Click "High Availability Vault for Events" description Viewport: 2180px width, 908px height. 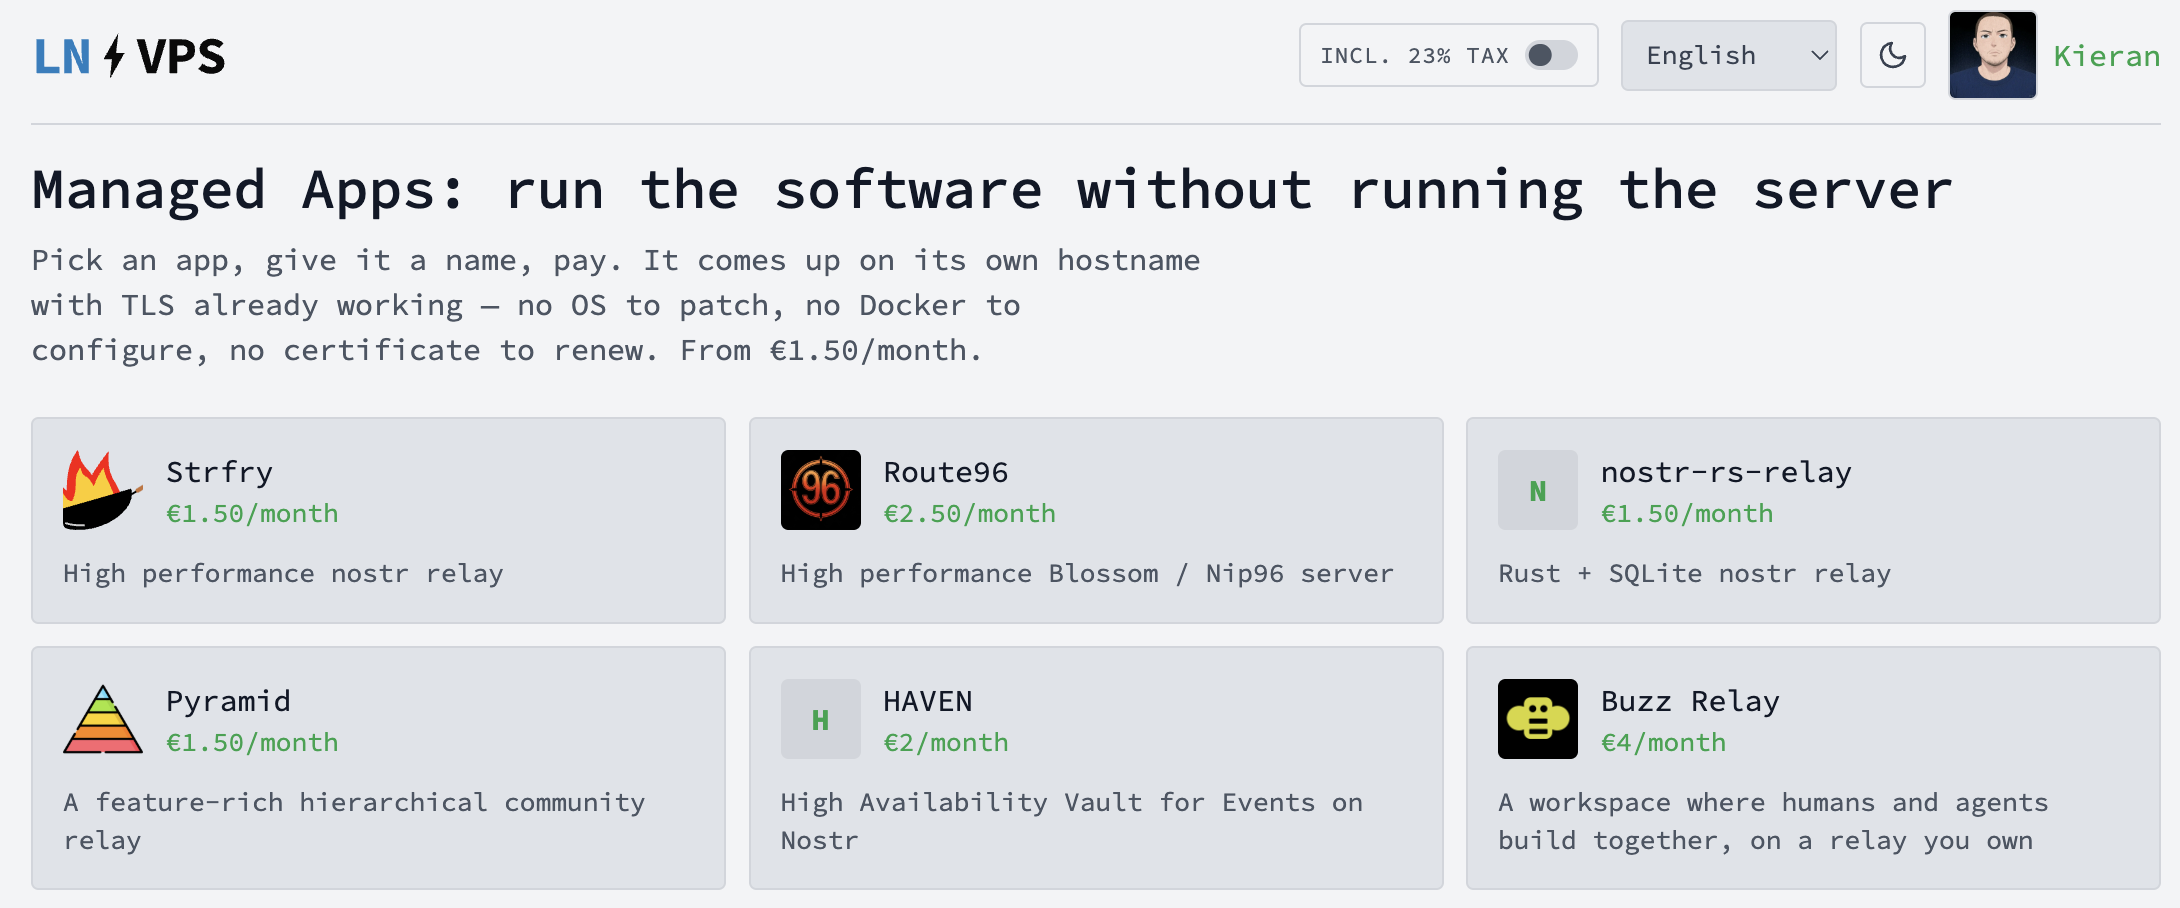1071,821
